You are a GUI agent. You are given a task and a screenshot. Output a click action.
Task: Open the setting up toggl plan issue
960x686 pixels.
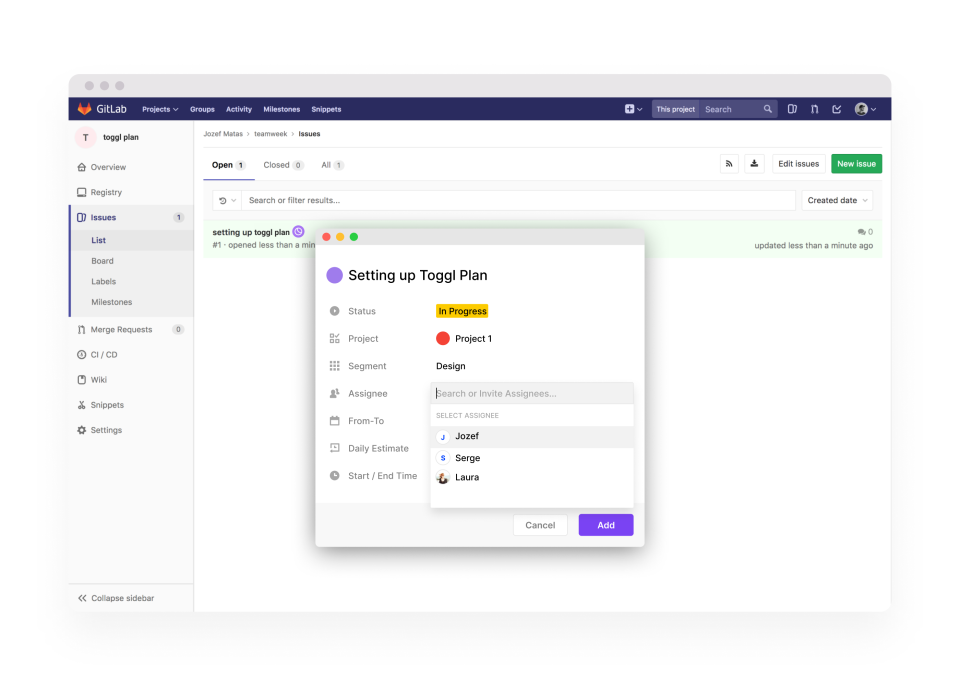(x=251, y=232)
